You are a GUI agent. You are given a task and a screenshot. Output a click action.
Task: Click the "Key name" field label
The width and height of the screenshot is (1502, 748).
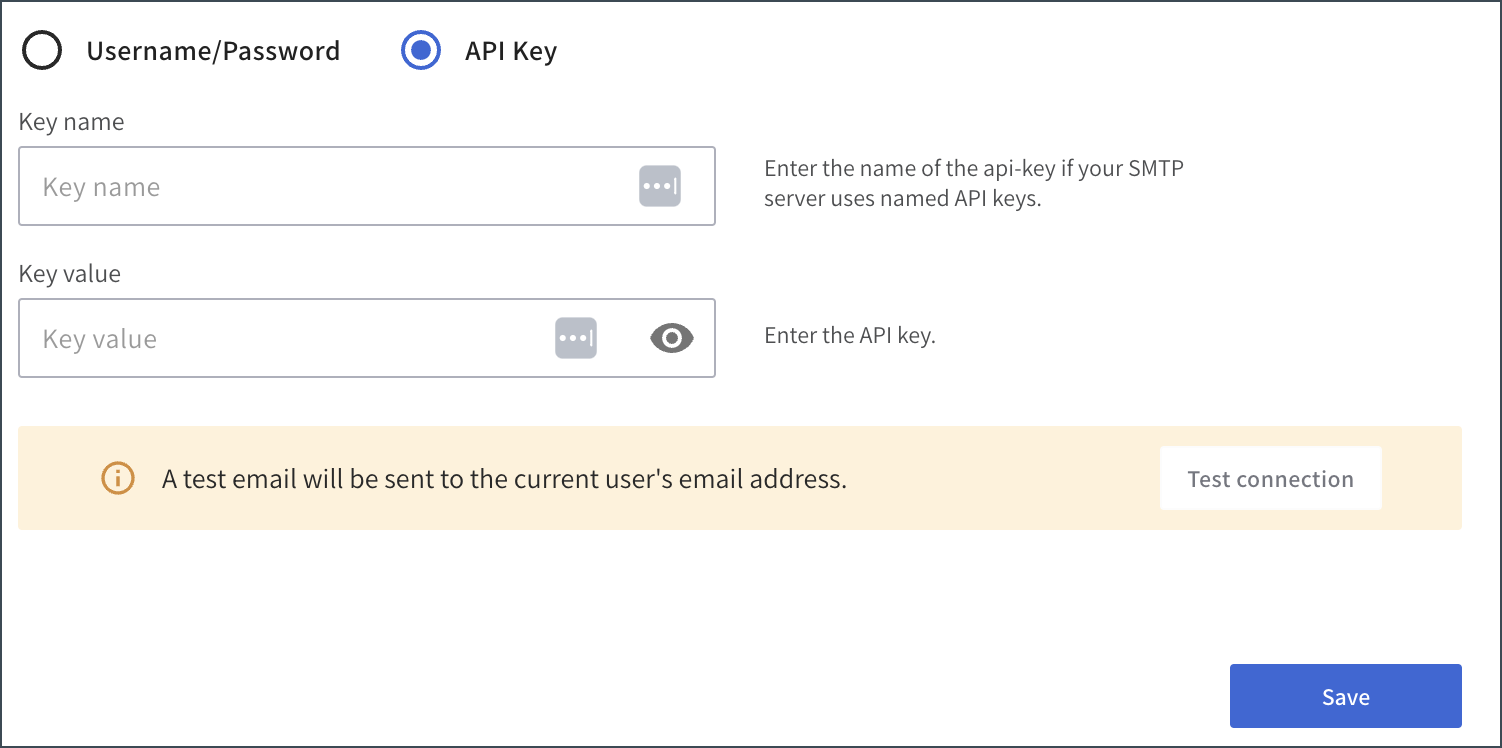coord(71,122)
